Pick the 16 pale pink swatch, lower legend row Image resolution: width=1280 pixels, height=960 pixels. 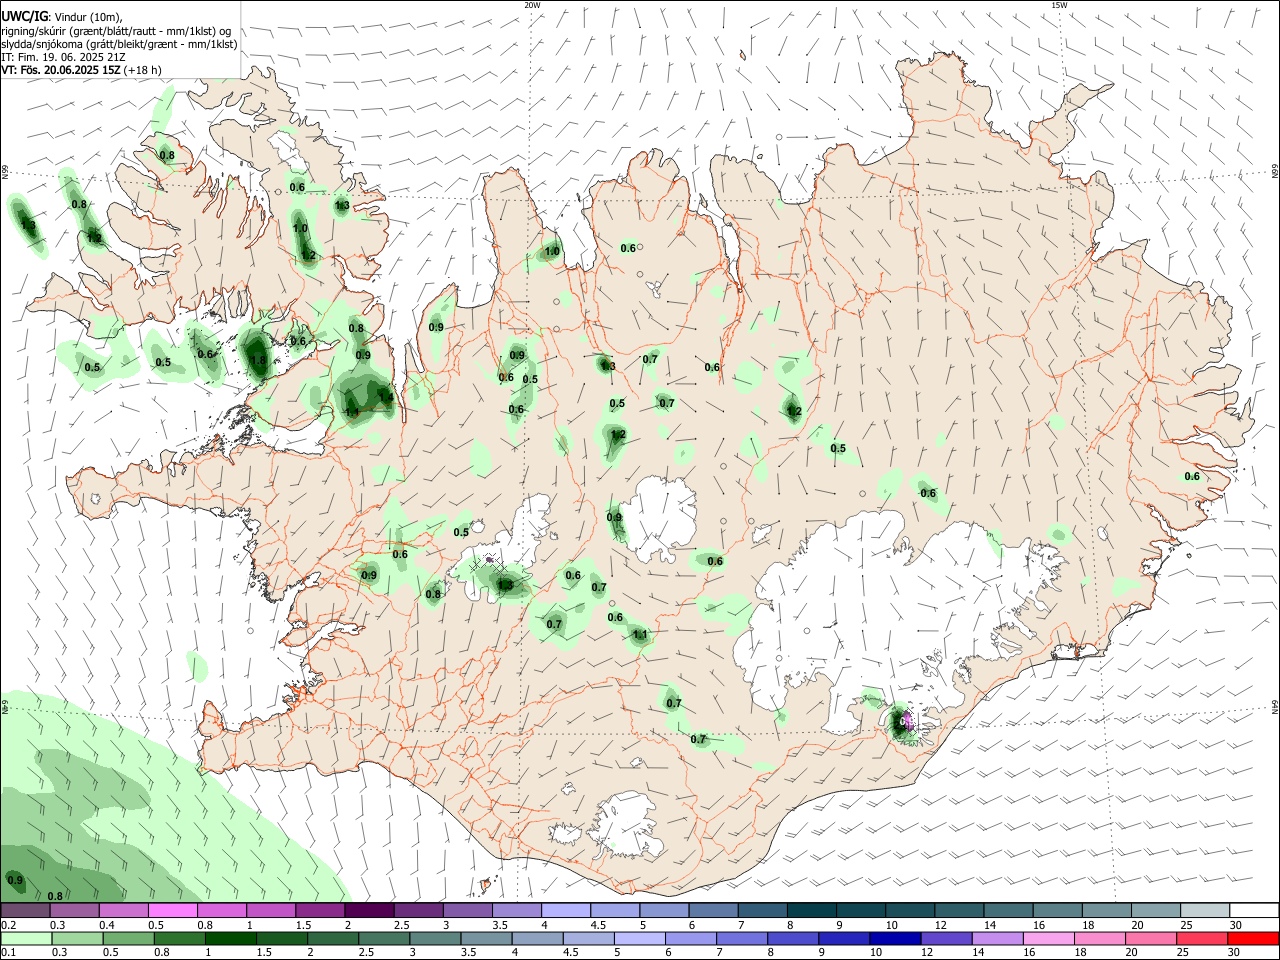coord(1050,939)
